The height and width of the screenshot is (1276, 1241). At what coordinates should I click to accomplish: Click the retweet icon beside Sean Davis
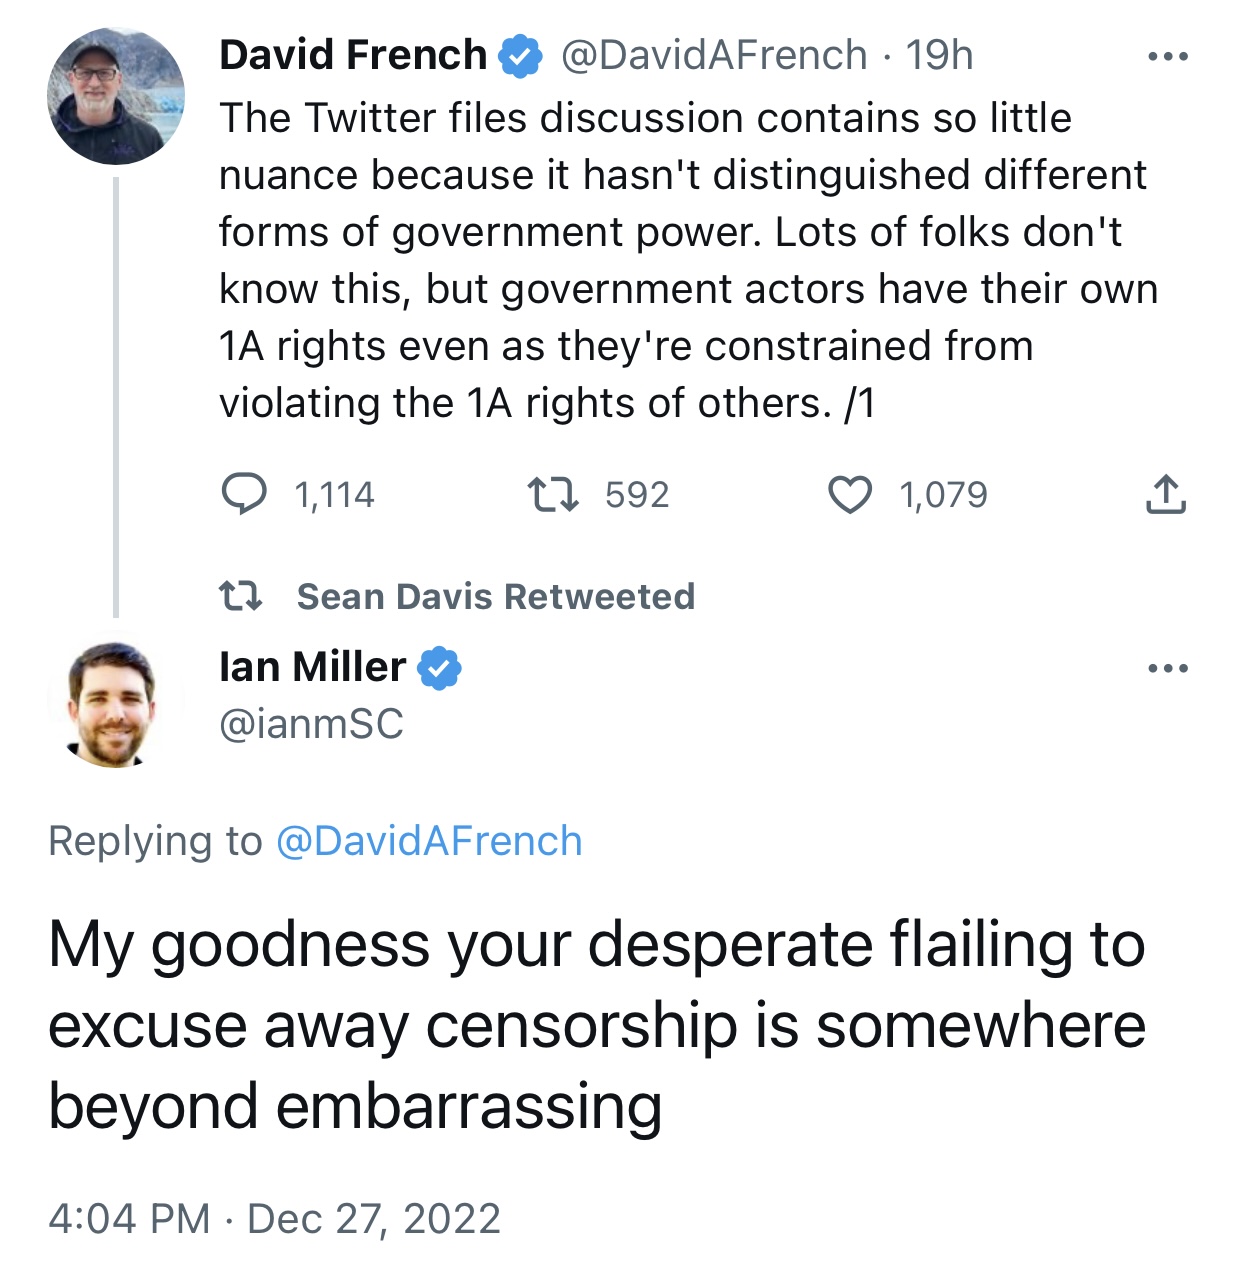point(241,596)
